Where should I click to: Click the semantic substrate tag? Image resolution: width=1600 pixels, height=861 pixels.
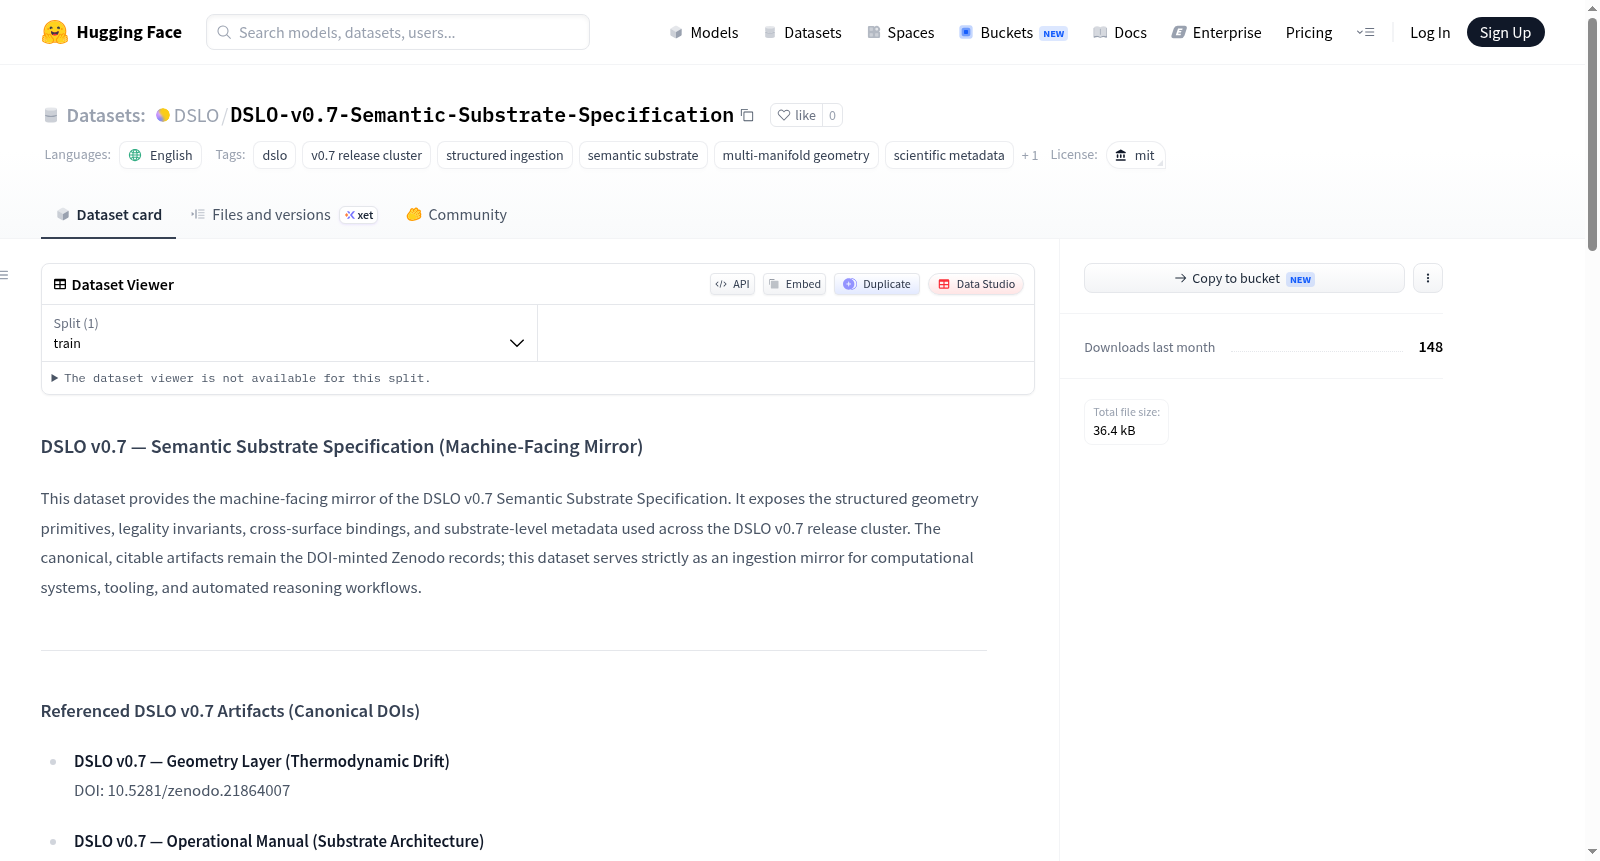[643, 155]
